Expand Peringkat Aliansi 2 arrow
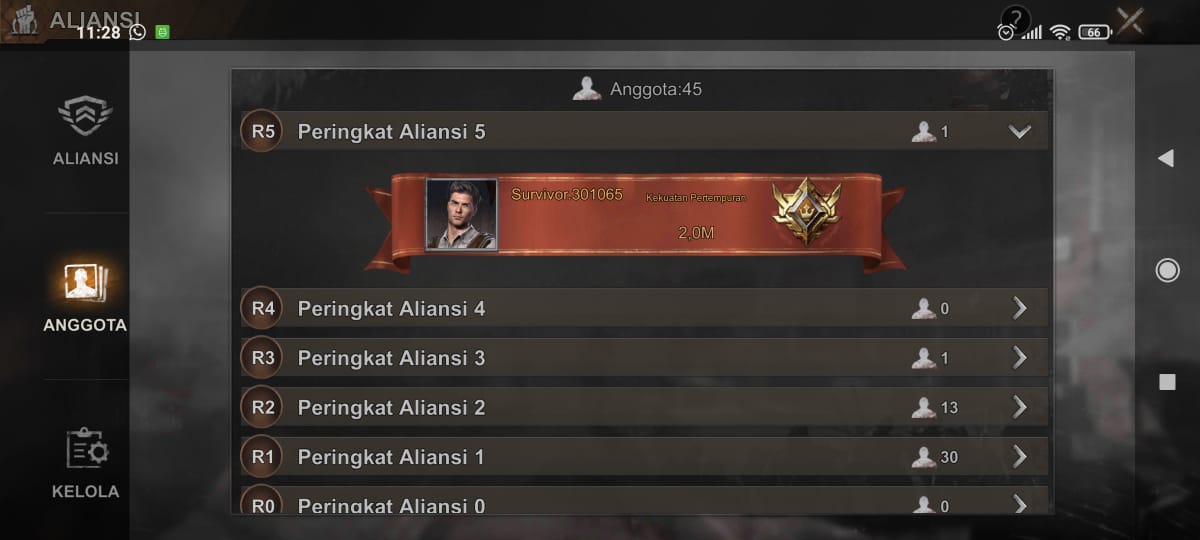Image resolution: width=1200 pixels, height=540 pixels. 1020,407
